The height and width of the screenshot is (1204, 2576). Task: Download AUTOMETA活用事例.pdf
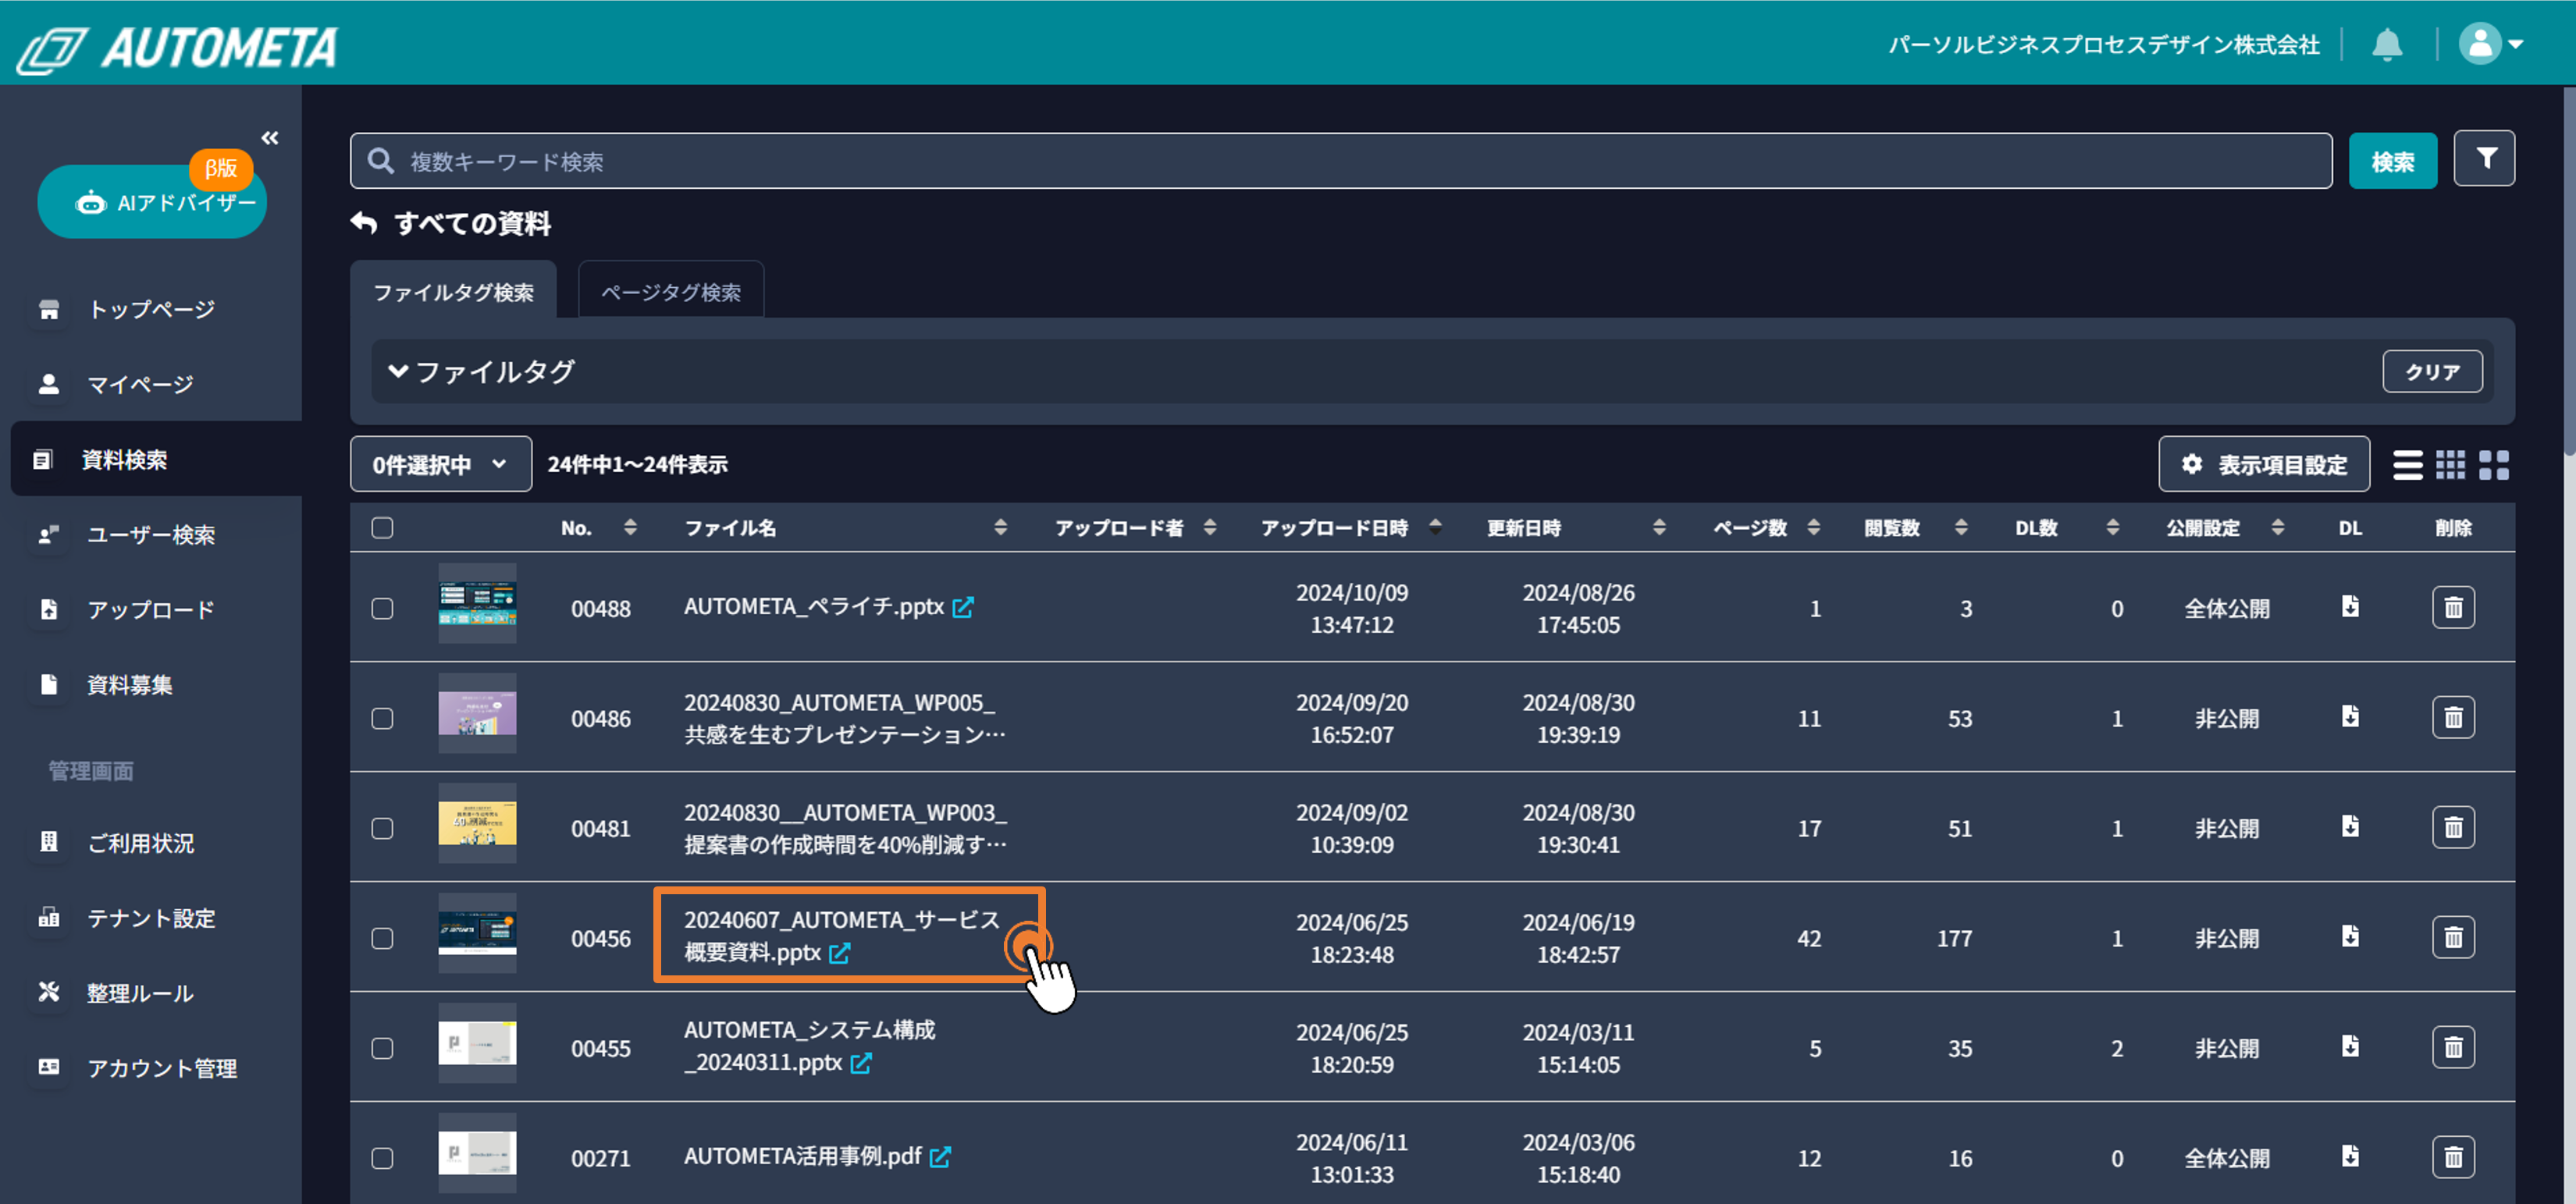coord(2350,1157)
